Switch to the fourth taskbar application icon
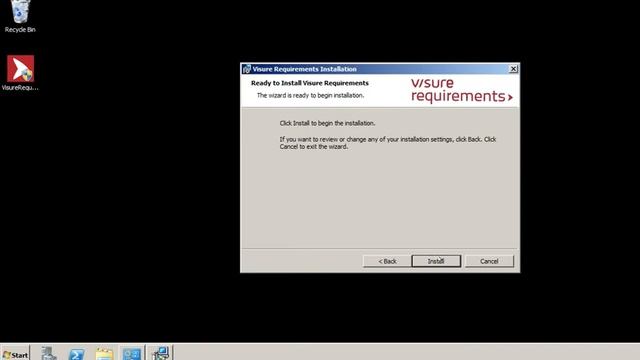Viewport: 640px width, 360px height. tap(132, 353)
